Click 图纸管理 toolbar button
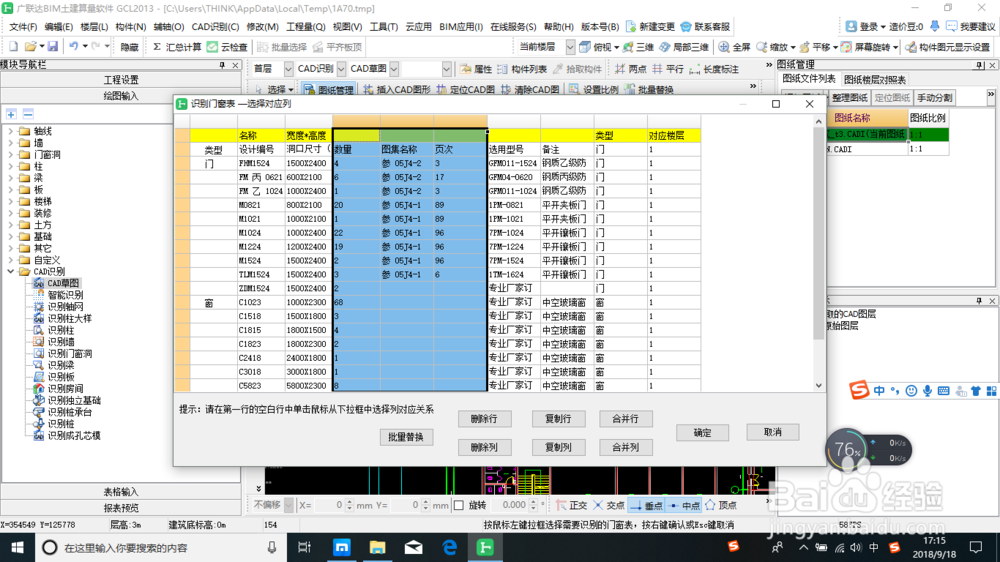Image resolution: width=1000 pixels, height=562 pixels. (x=328, y=89)
